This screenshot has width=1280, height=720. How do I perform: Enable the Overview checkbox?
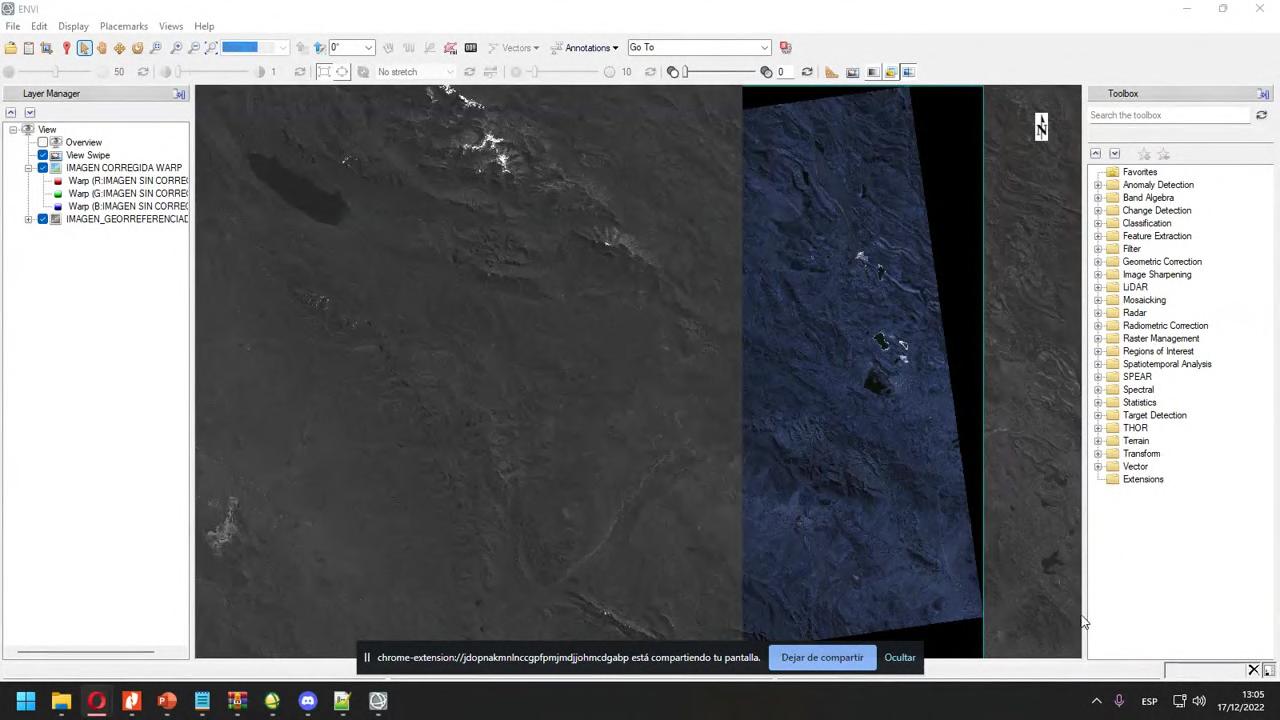point(43,143)
